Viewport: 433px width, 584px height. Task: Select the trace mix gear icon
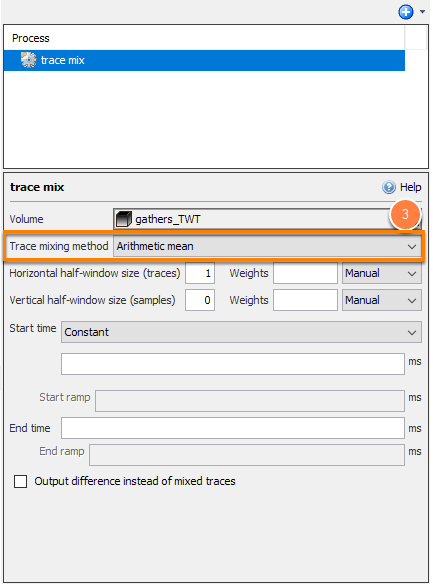(29, 60)
